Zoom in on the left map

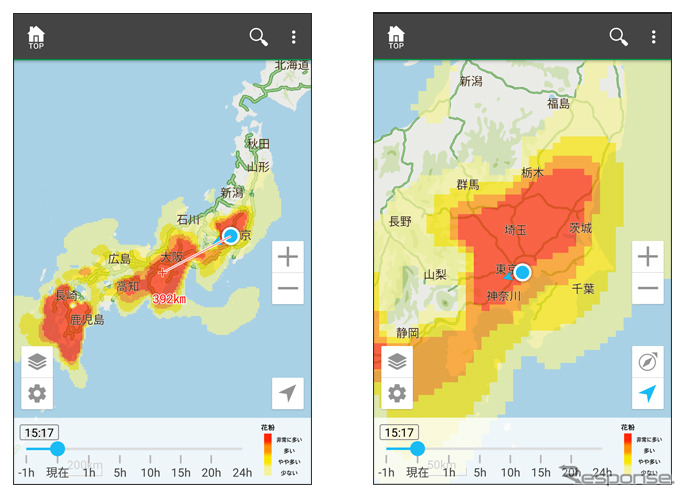(288, 257)
